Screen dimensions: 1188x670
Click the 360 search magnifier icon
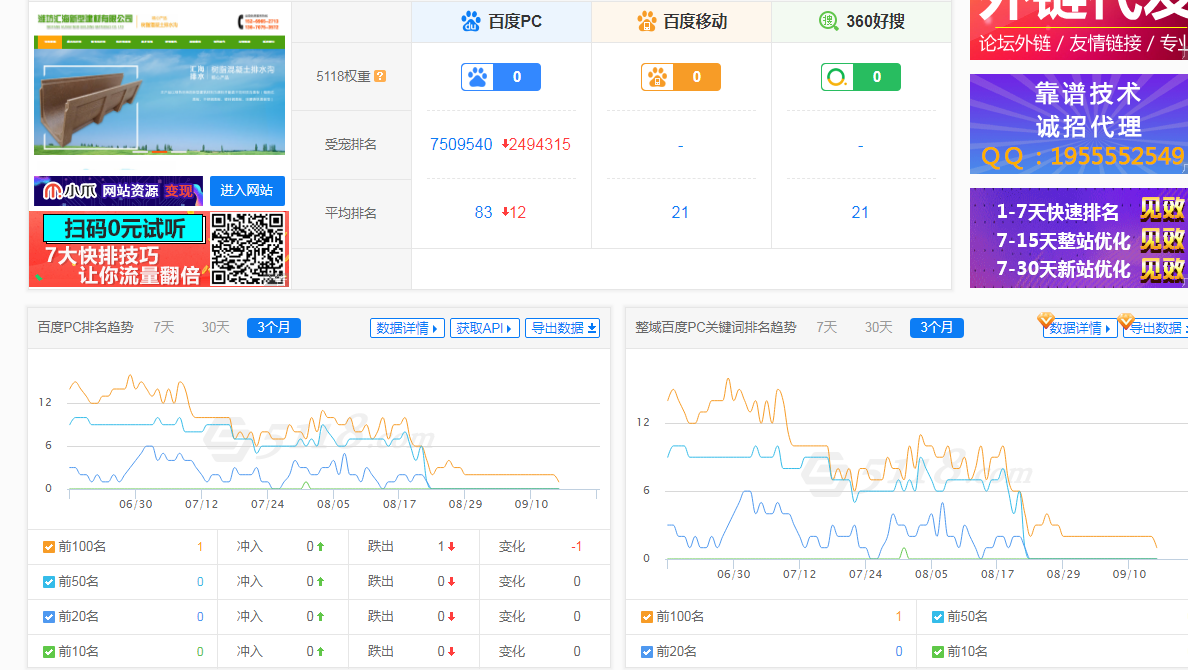click(829, 21)
